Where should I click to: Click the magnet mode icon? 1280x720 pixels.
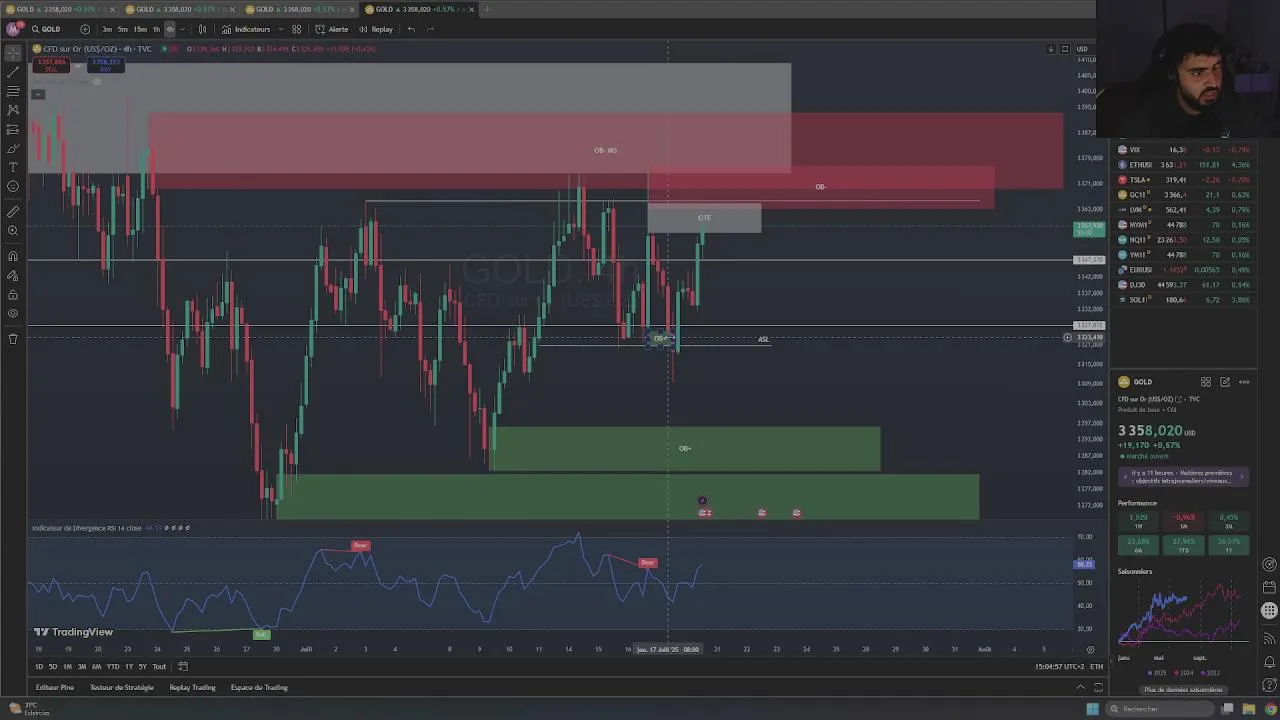[x=13, y=257]
